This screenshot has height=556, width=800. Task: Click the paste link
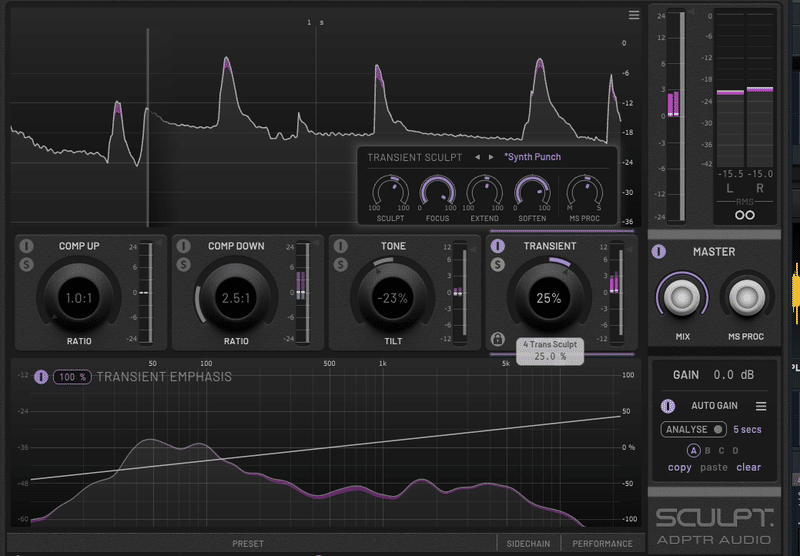click(x=714, y=467)
